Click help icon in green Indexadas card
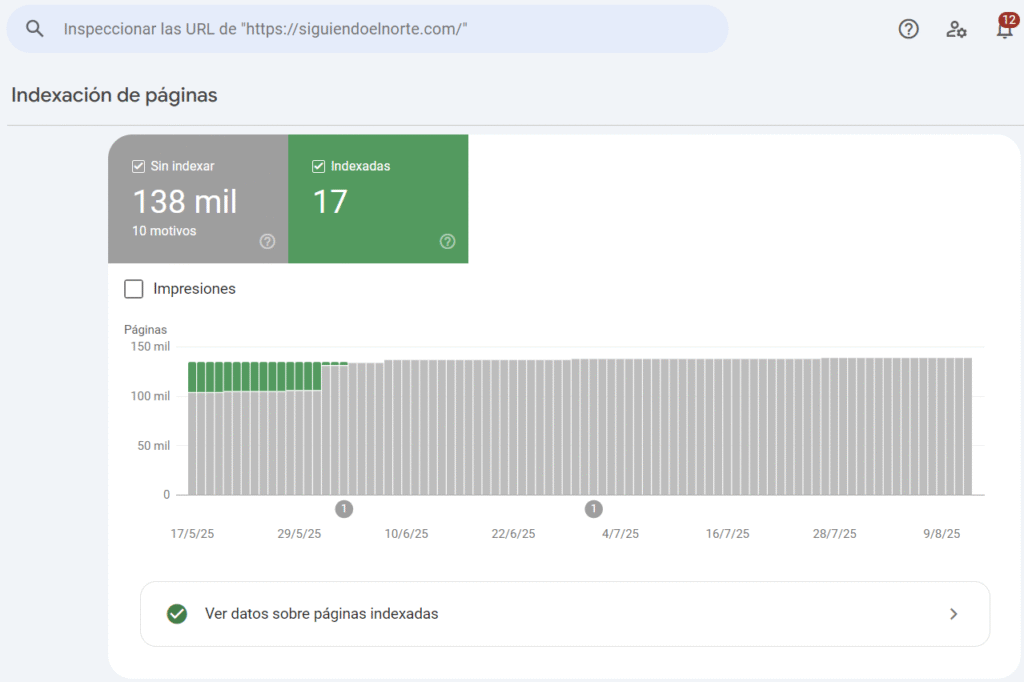1024x682 pixels. pos(447,241)
